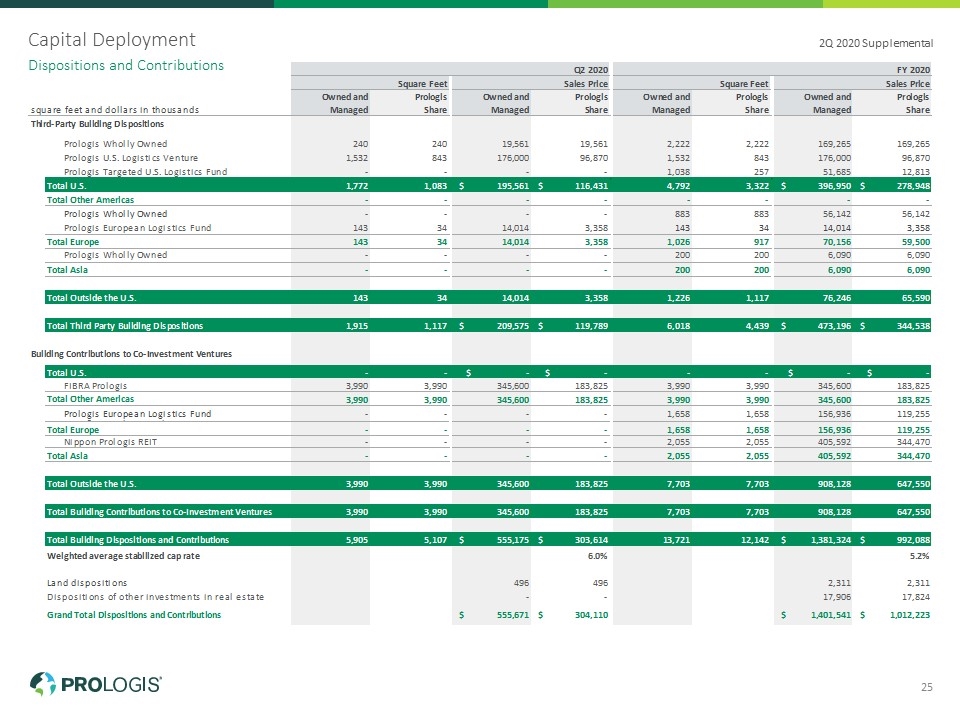Click the 'Land dispositions' row label

pos(87,583)
